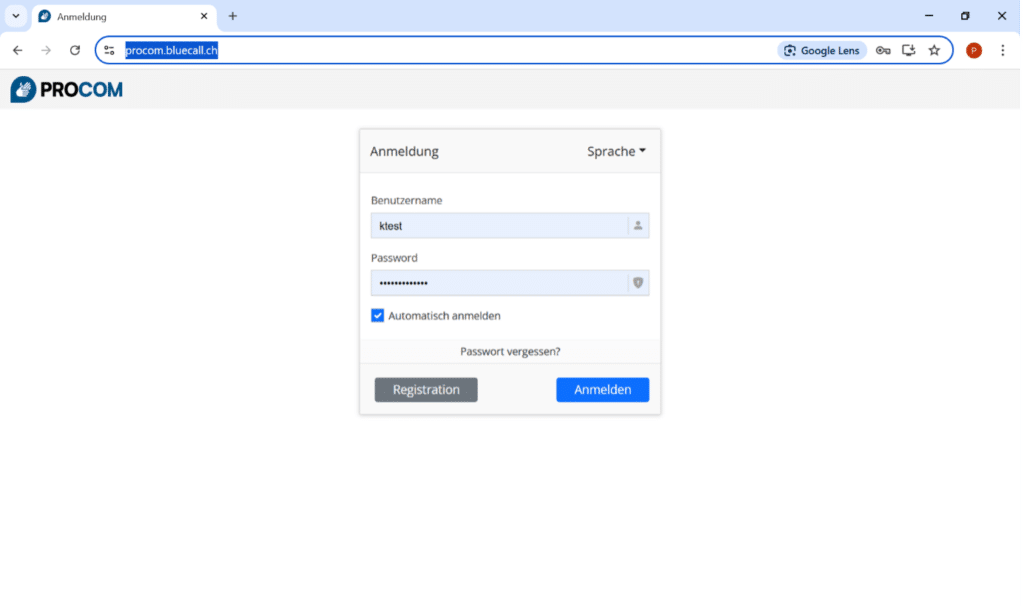This screenshot has width=1024, height=610.
Task: Click the blue Anmelden button
Action: coord(602,390)
